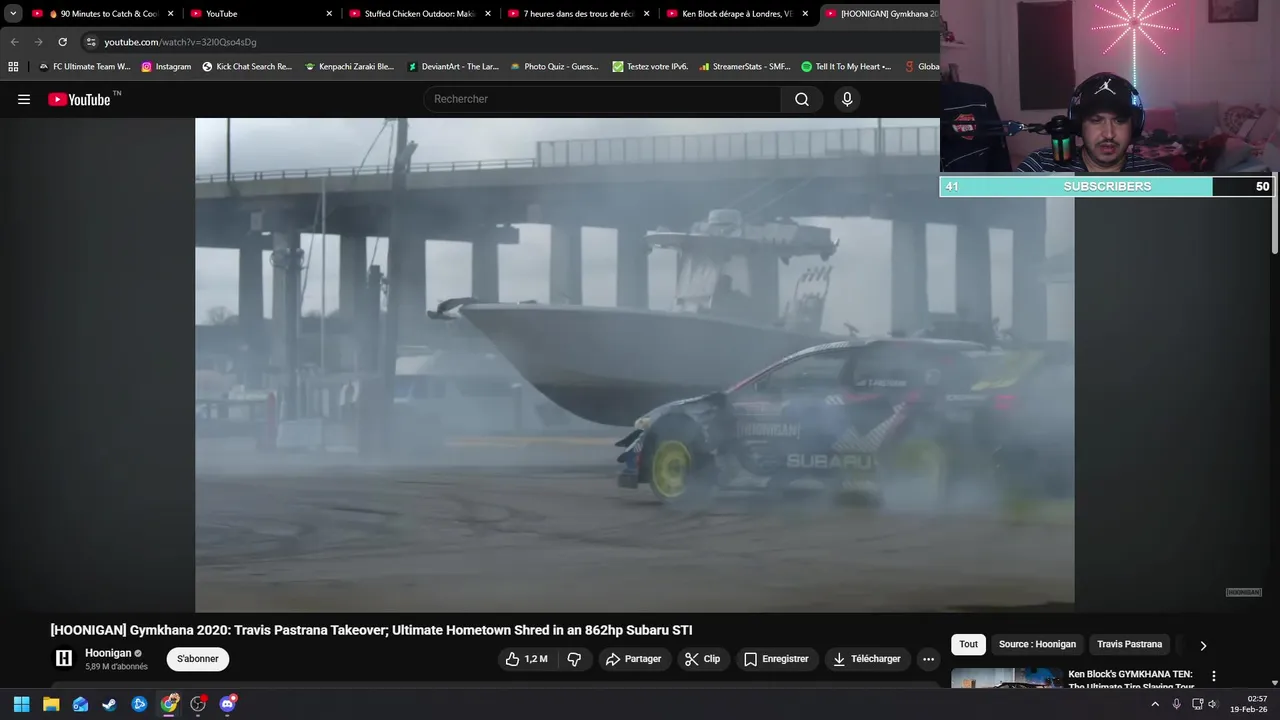Switch to 7 heures dans des trous tab
Viewport: 1280px width, 720px height.
579,14
